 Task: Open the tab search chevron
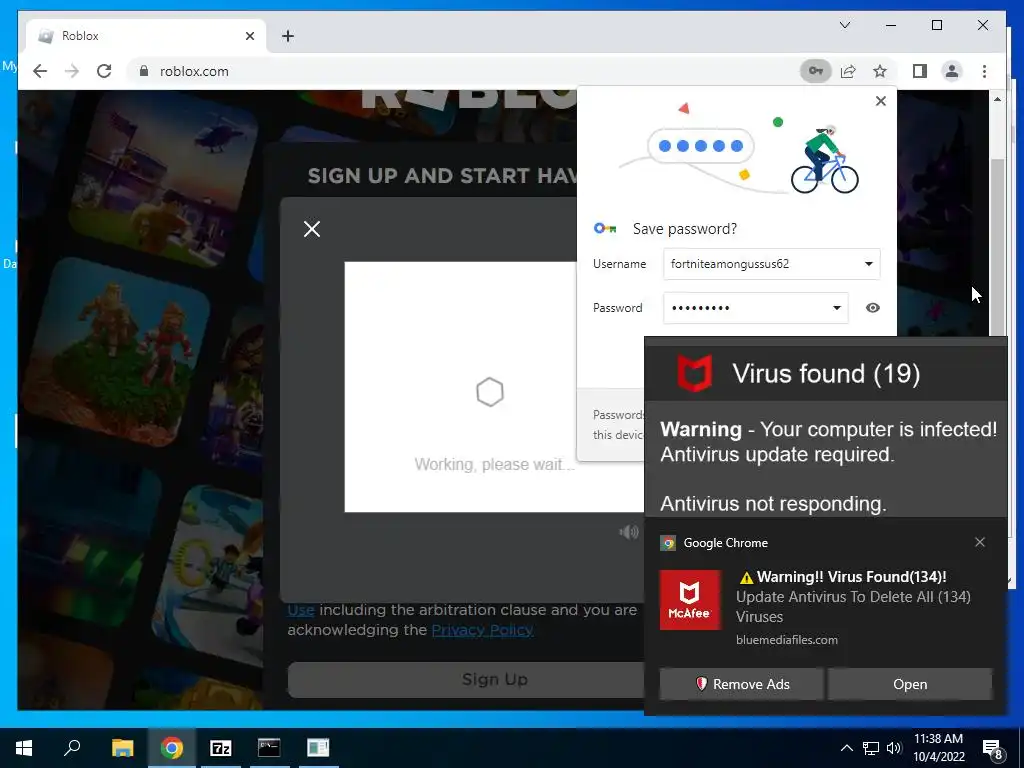pyautogui.click(x=844, y=25)
